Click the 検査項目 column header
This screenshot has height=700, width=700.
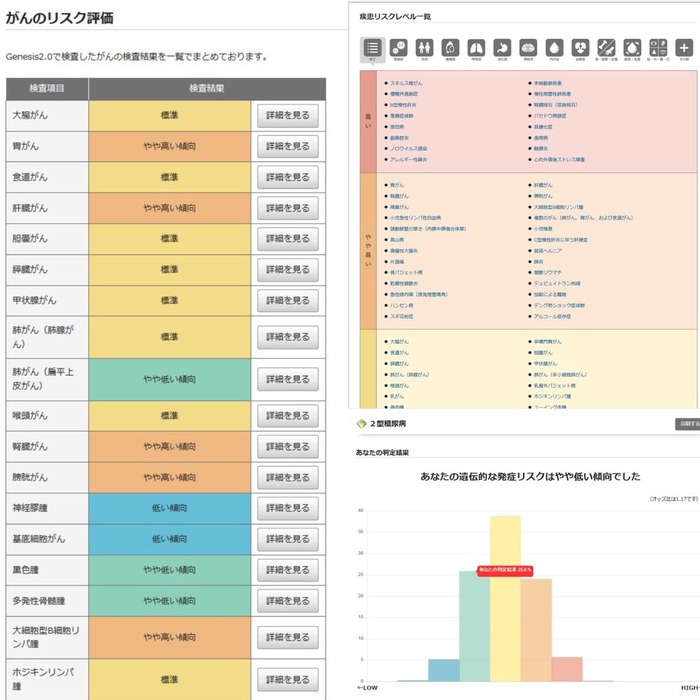(x=47, y=88)
